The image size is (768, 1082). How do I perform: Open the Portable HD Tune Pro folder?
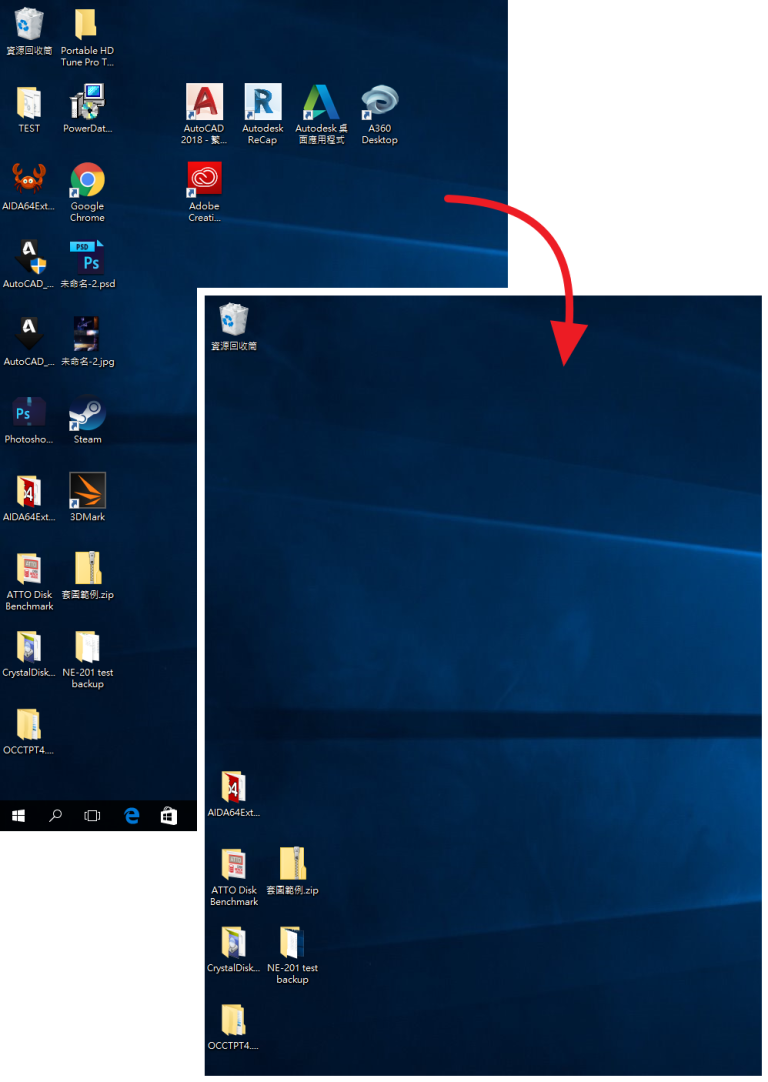click(x=87, y=25)
